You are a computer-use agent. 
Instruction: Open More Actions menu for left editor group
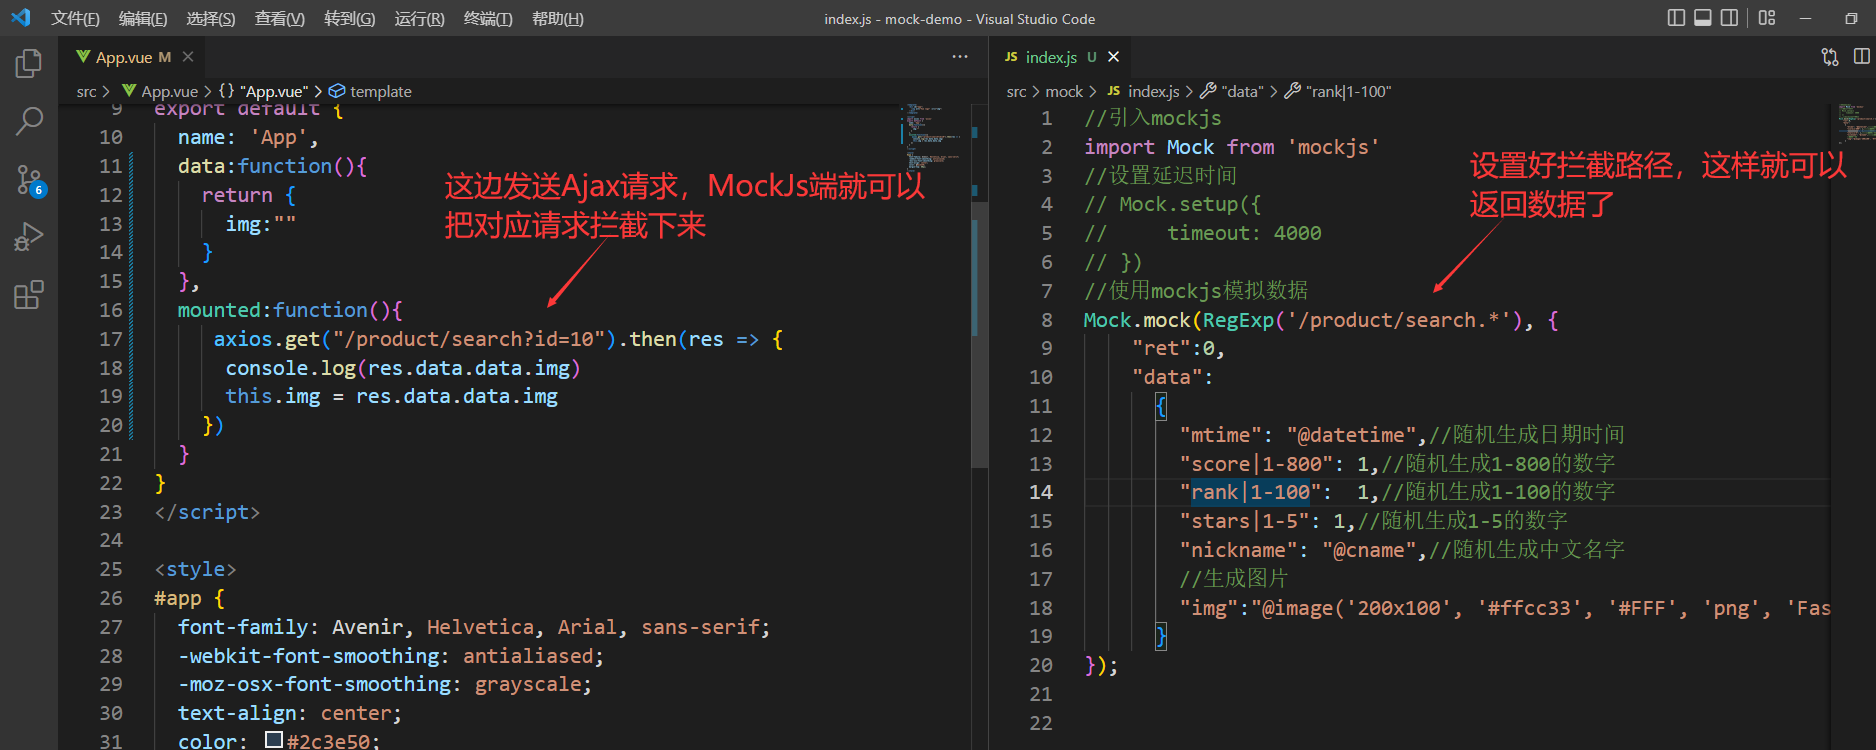click(x=960, y=57)
